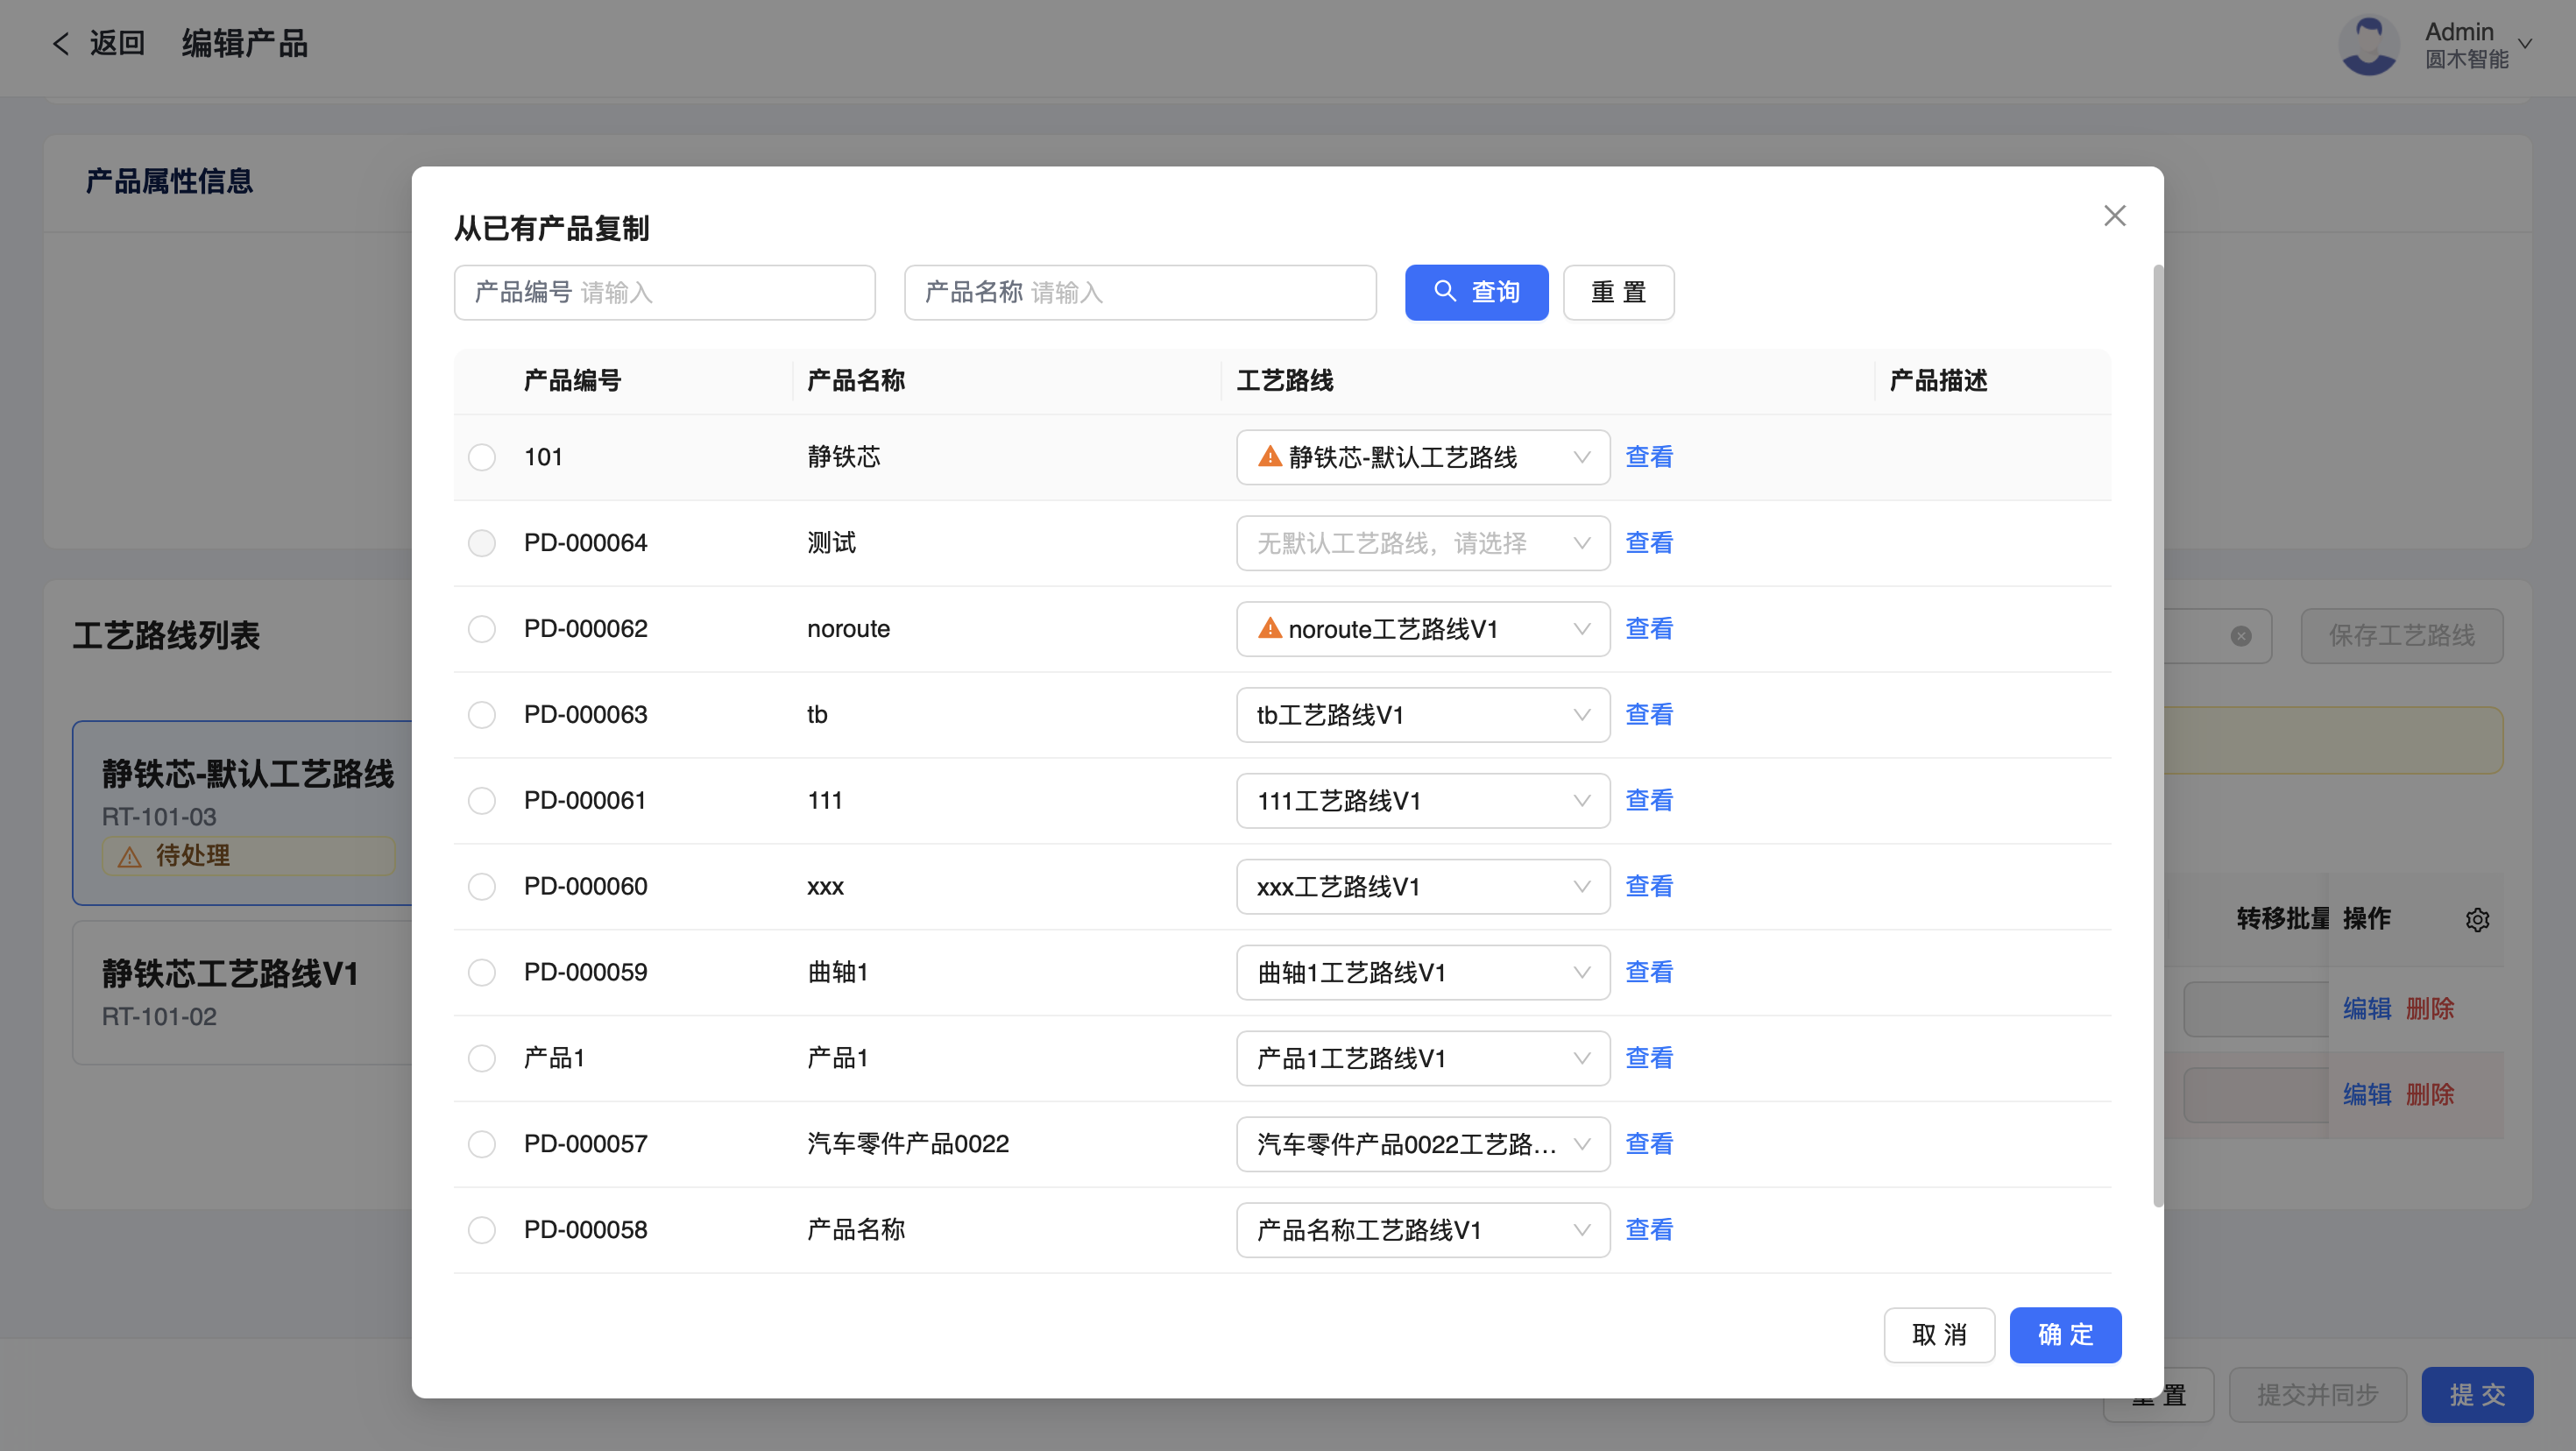Click the Admin user avatar
The image size is (2576, 1451).
(2368, 45)
